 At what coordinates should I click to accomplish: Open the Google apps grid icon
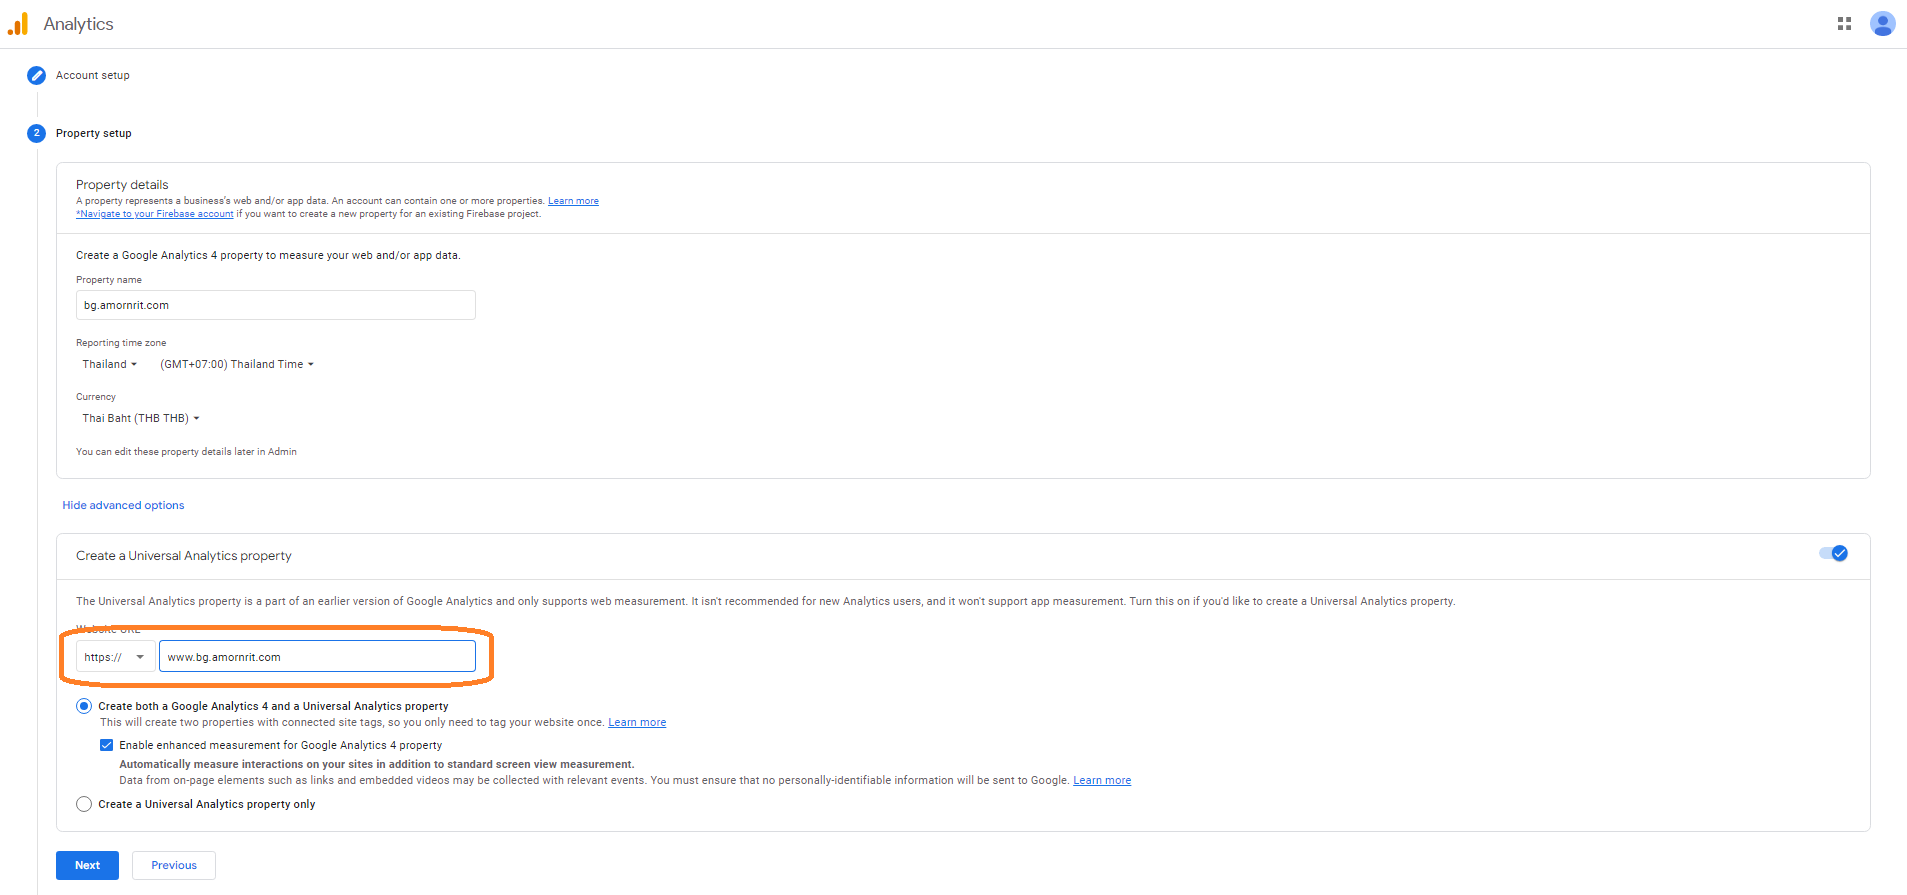1844,24
